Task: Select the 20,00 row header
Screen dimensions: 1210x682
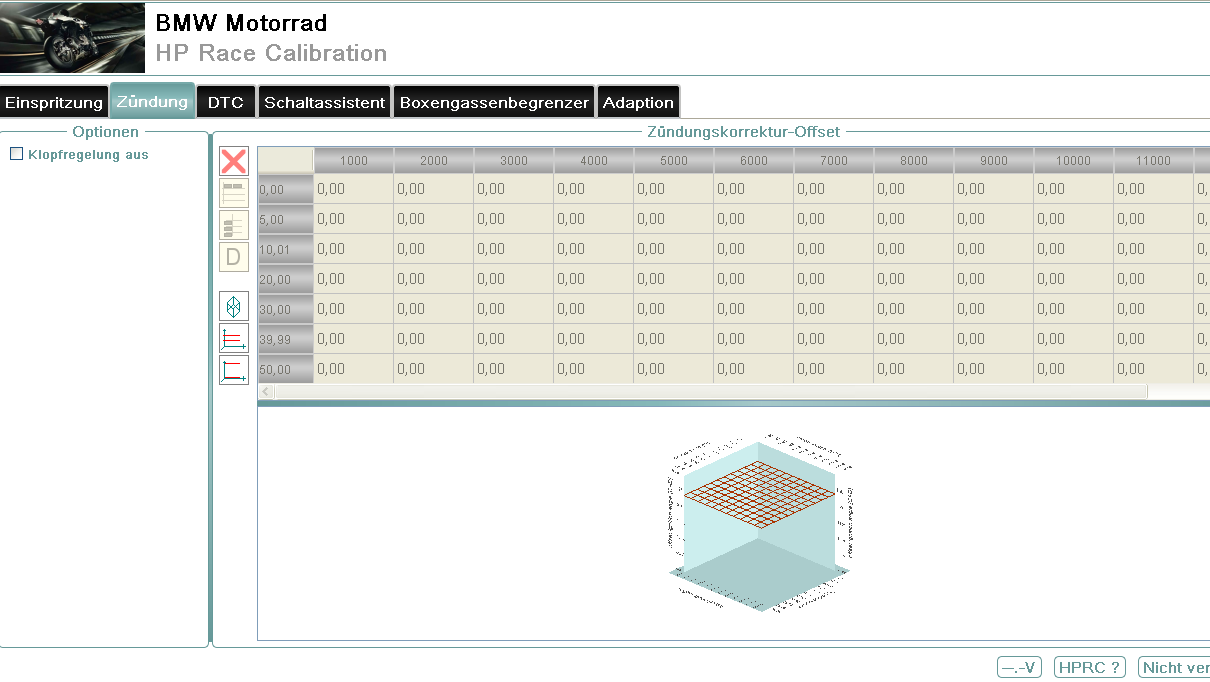Action: pyautogui.click(x=285, y=279)
